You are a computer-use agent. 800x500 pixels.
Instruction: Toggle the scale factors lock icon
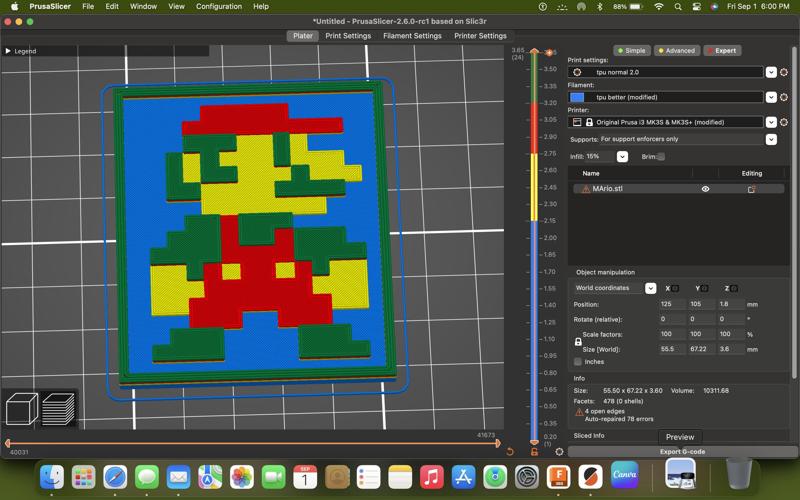click(x=578, y=342)
